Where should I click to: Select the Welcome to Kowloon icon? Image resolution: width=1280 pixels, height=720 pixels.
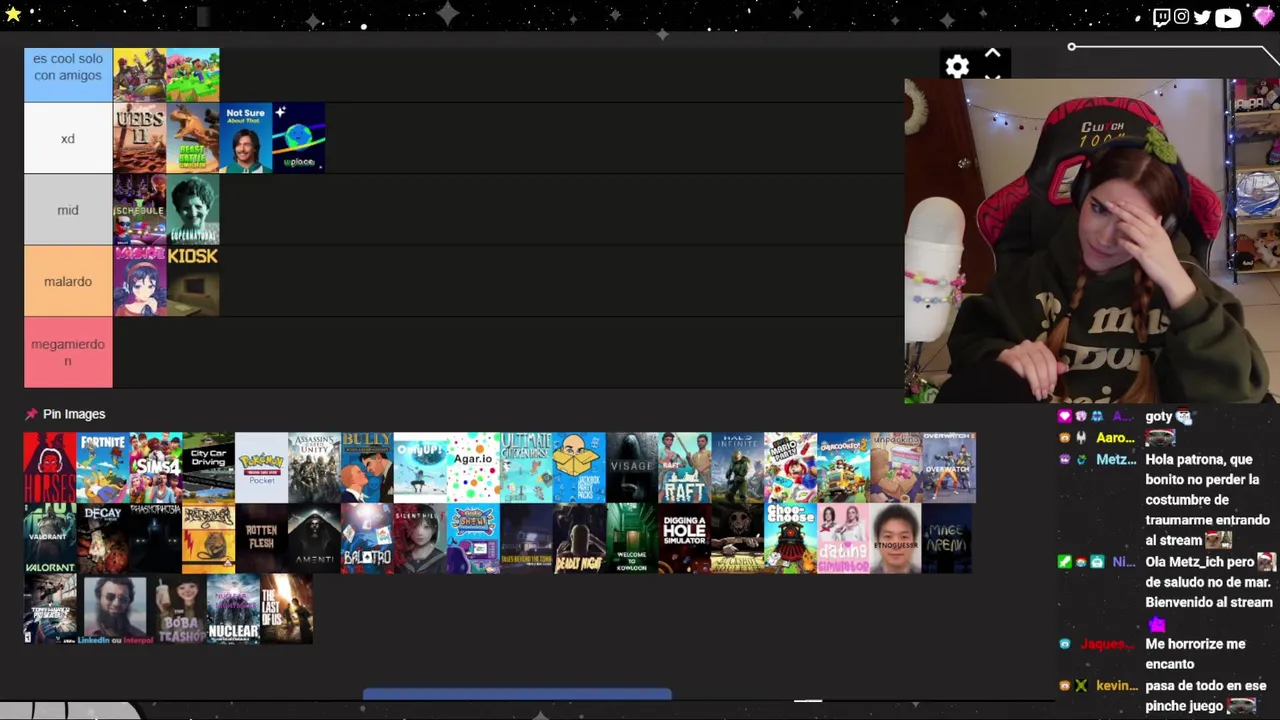[632, 538]
